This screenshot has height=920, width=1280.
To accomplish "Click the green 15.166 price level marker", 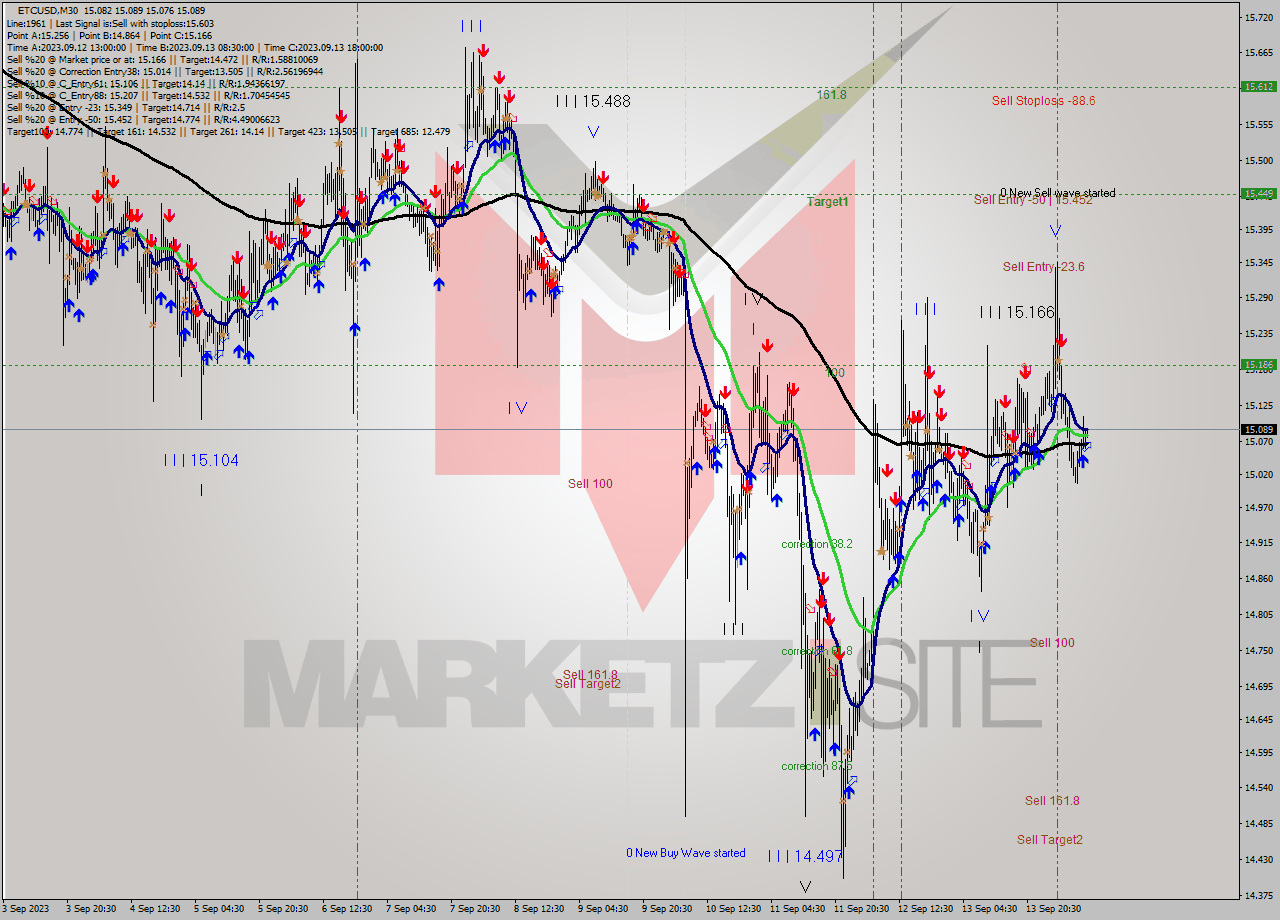I will (1258, 365).
